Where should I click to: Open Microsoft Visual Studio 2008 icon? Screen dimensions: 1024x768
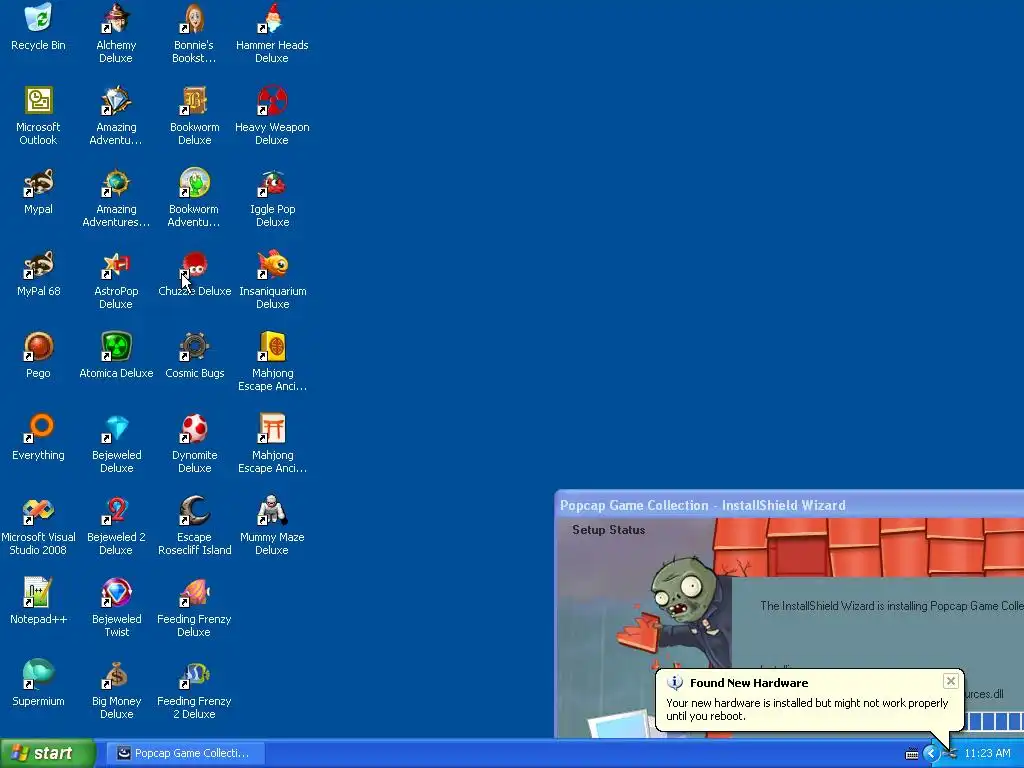(39, 511)
